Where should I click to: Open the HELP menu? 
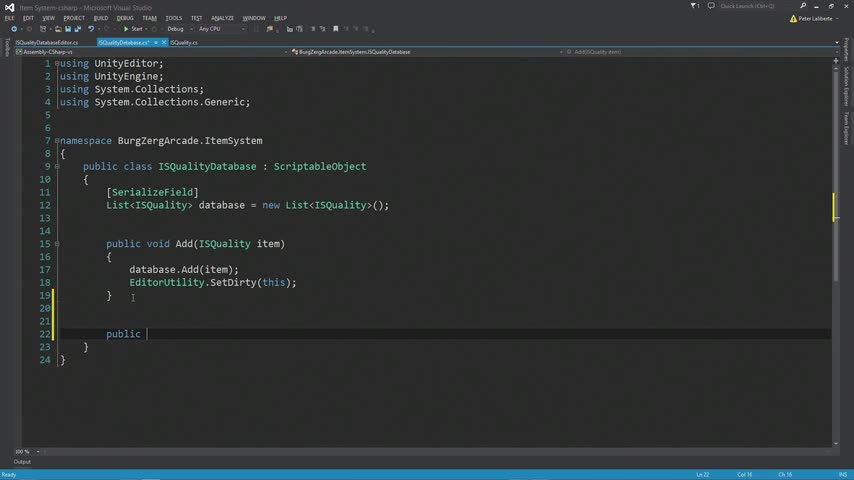[280, 18]
